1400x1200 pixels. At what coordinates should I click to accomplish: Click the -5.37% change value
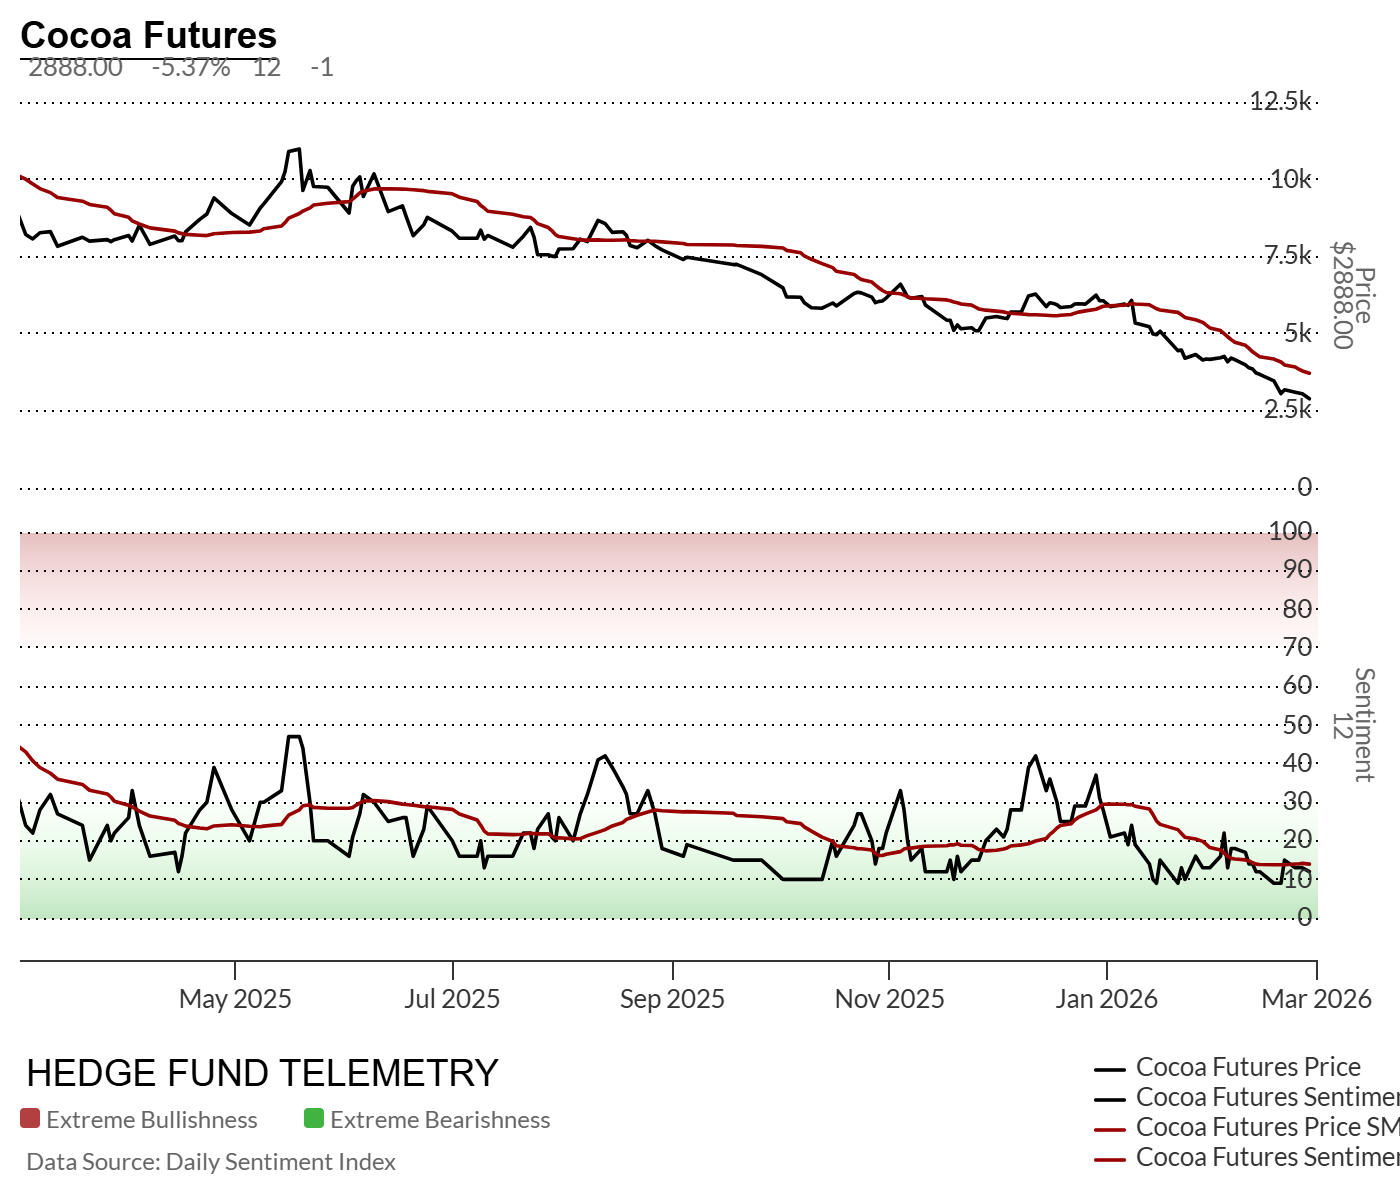[191, 68]
